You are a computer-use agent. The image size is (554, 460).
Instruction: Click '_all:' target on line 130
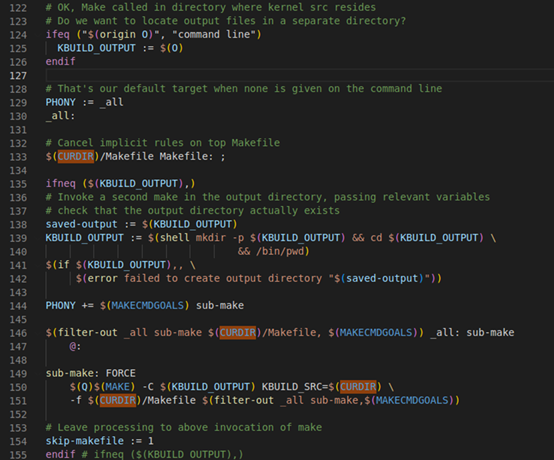tap(60, 116)
